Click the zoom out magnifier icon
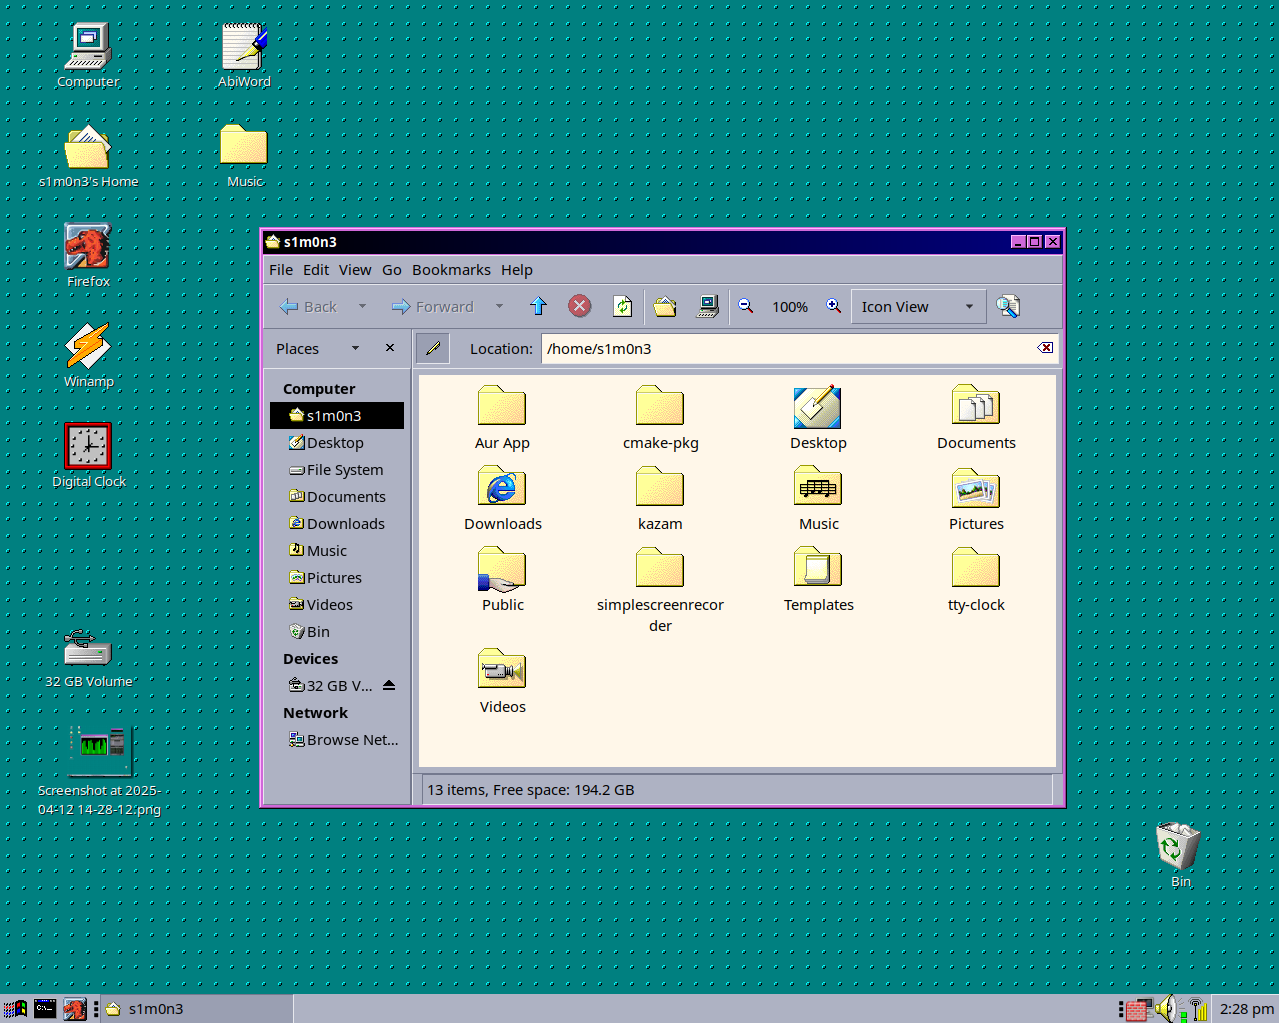Screen dimensions: 1279x1023 [x=746, y=307]
